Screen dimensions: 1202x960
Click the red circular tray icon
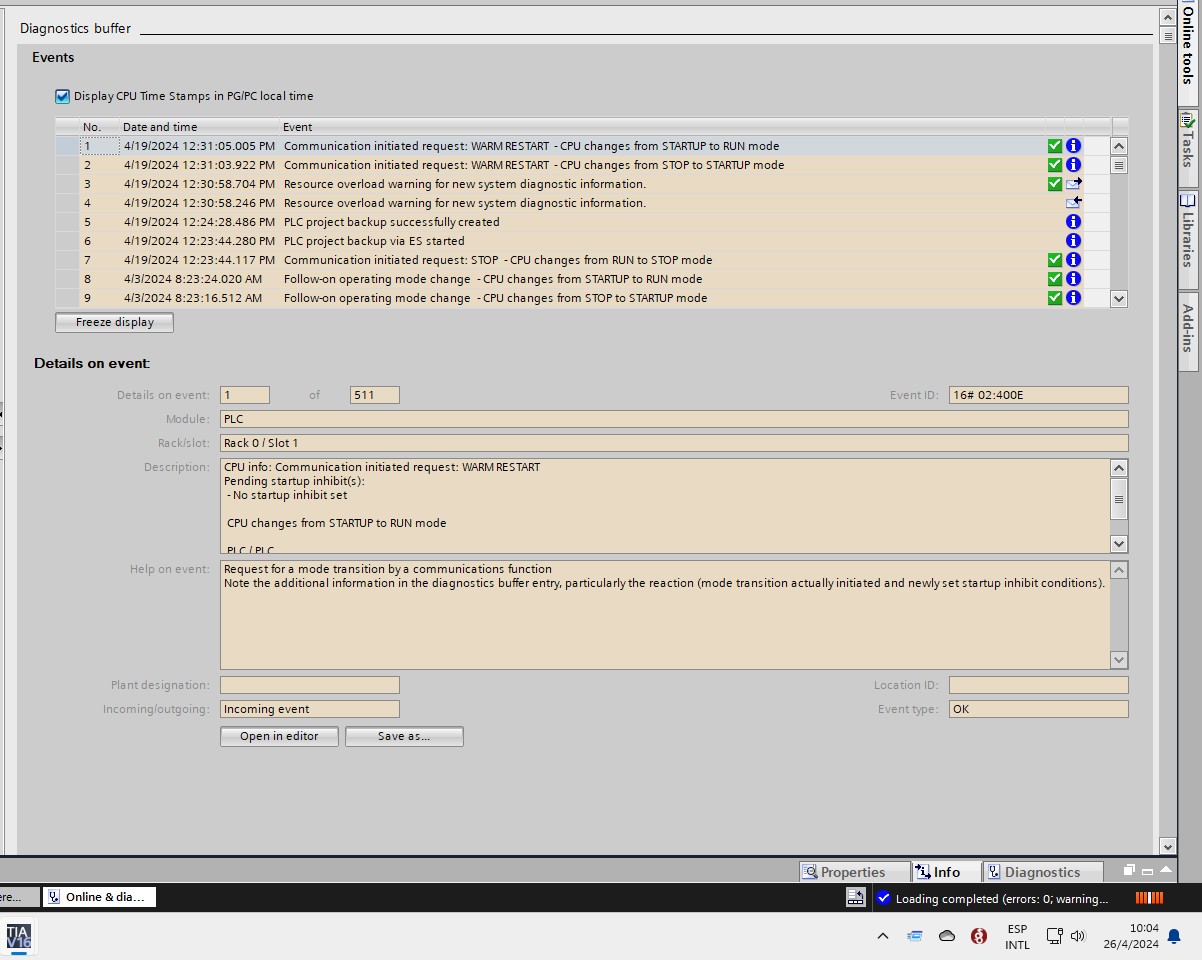[x=979, y=936]
